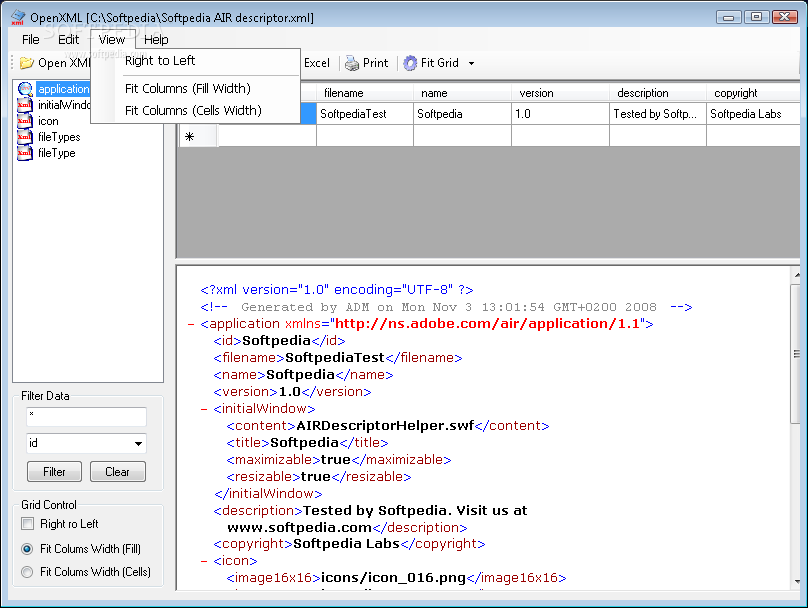Select the application tree item
This screenshot has height=608, width=808.
tap(63, 89)
